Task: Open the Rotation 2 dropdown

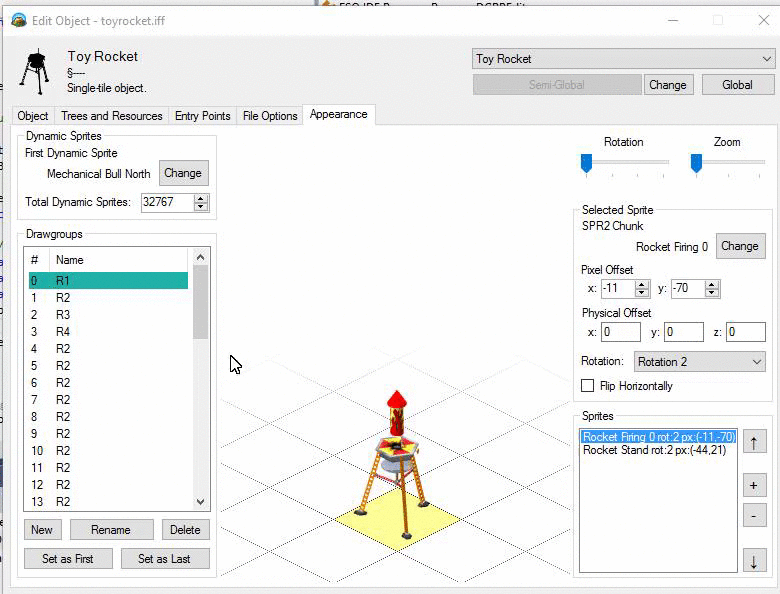Action: pos(699,362)
